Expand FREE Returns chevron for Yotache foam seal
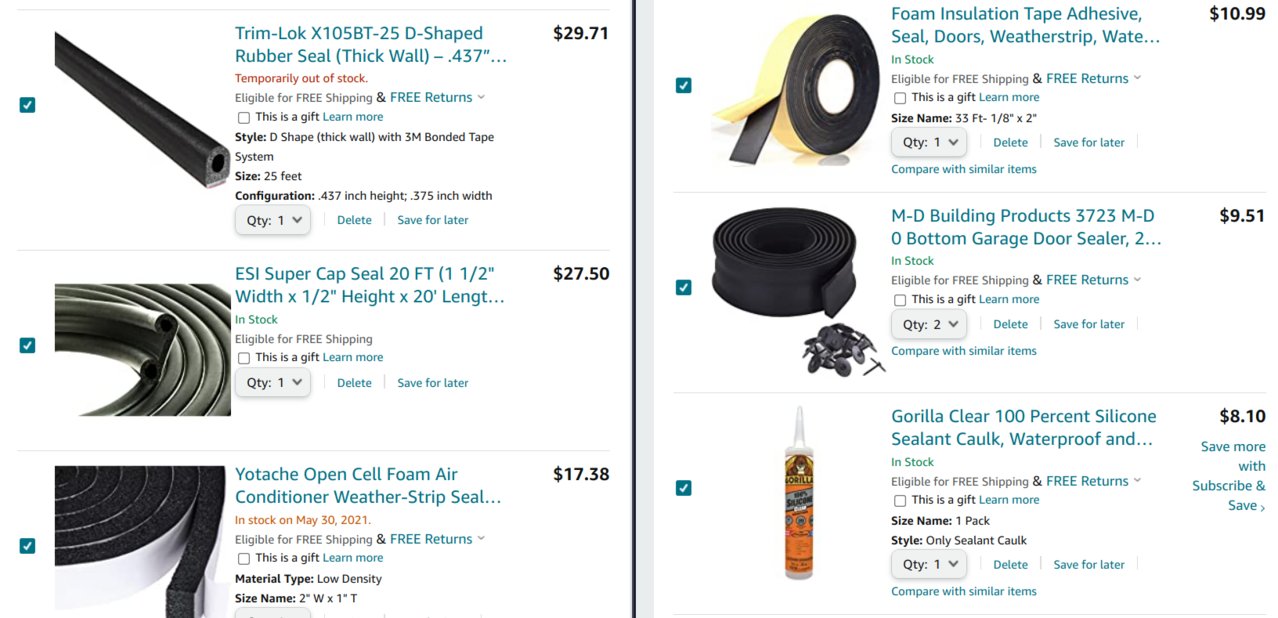Viewport: 1278px width, 618px height. tap(481, 539)
